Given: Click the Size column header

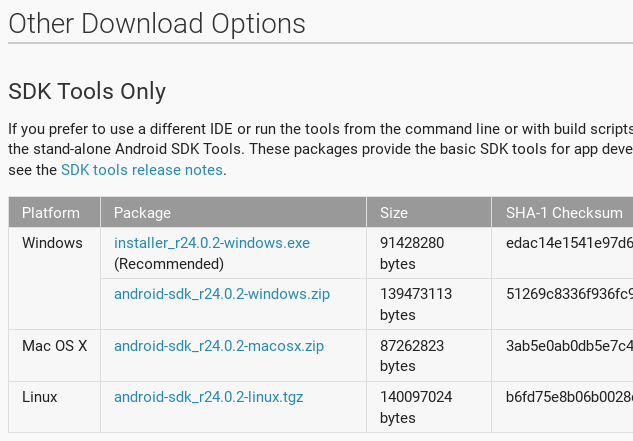Looking at the screenshot, I should 393,213.
